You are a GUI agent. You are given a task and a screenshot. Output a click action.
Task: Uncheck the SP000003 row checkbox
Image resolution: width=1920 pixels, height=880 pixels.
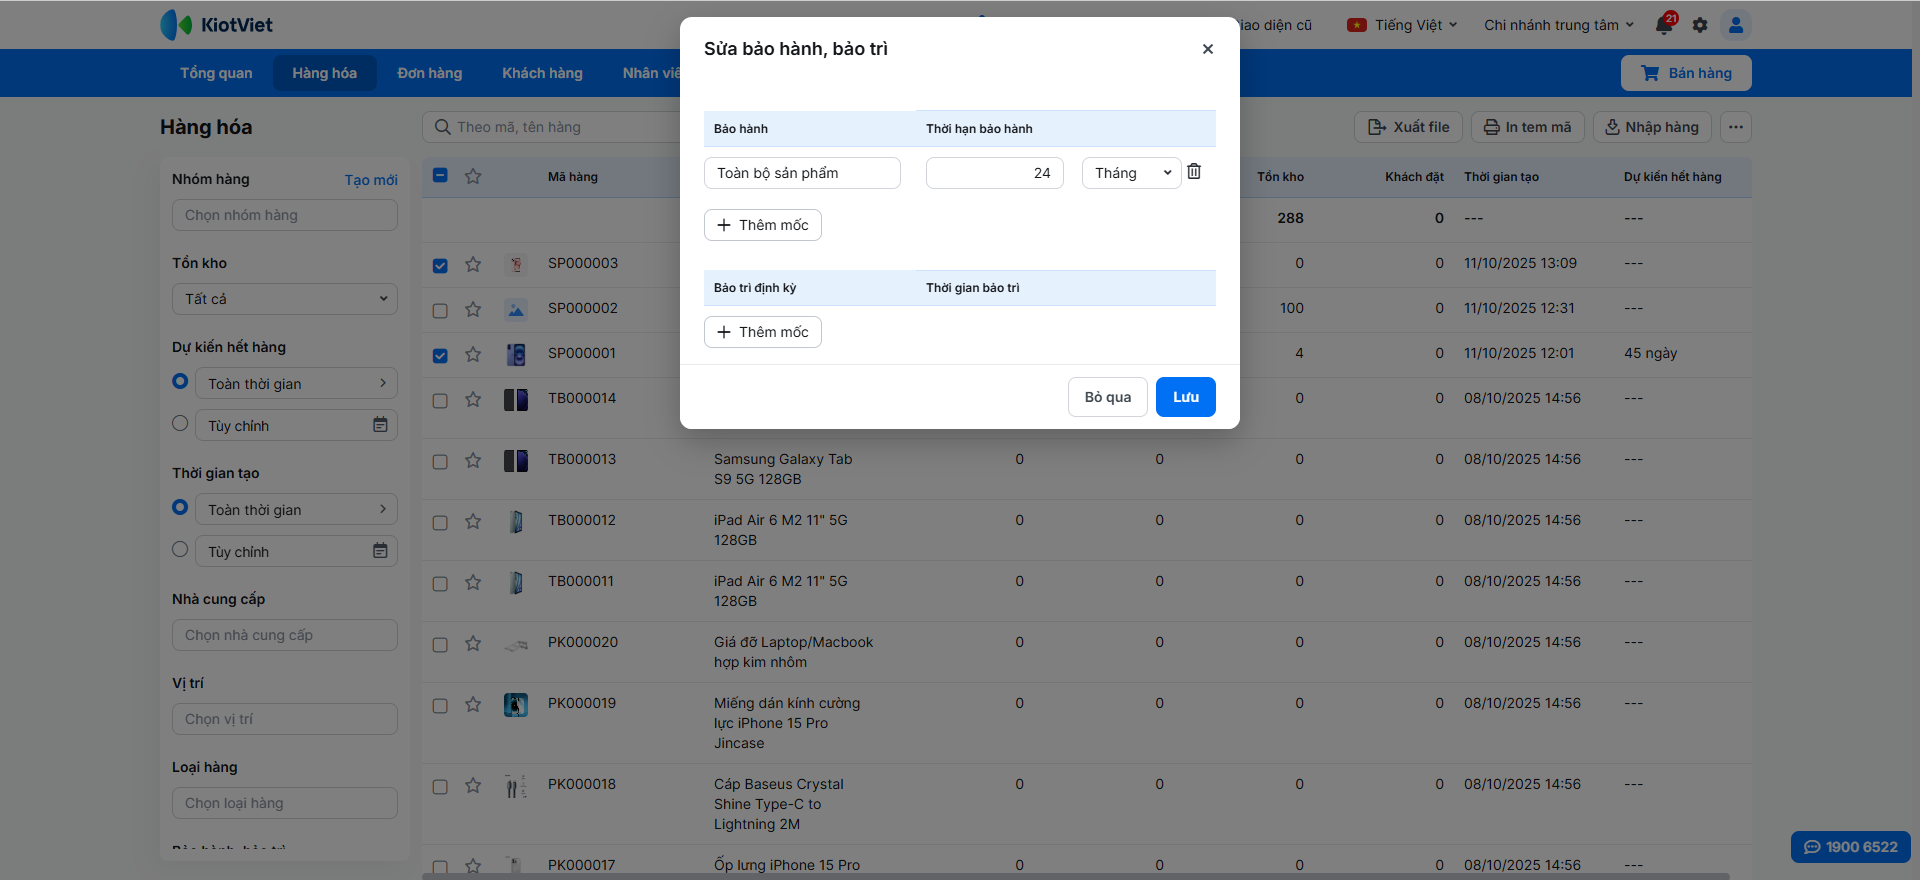coord(440,265)
